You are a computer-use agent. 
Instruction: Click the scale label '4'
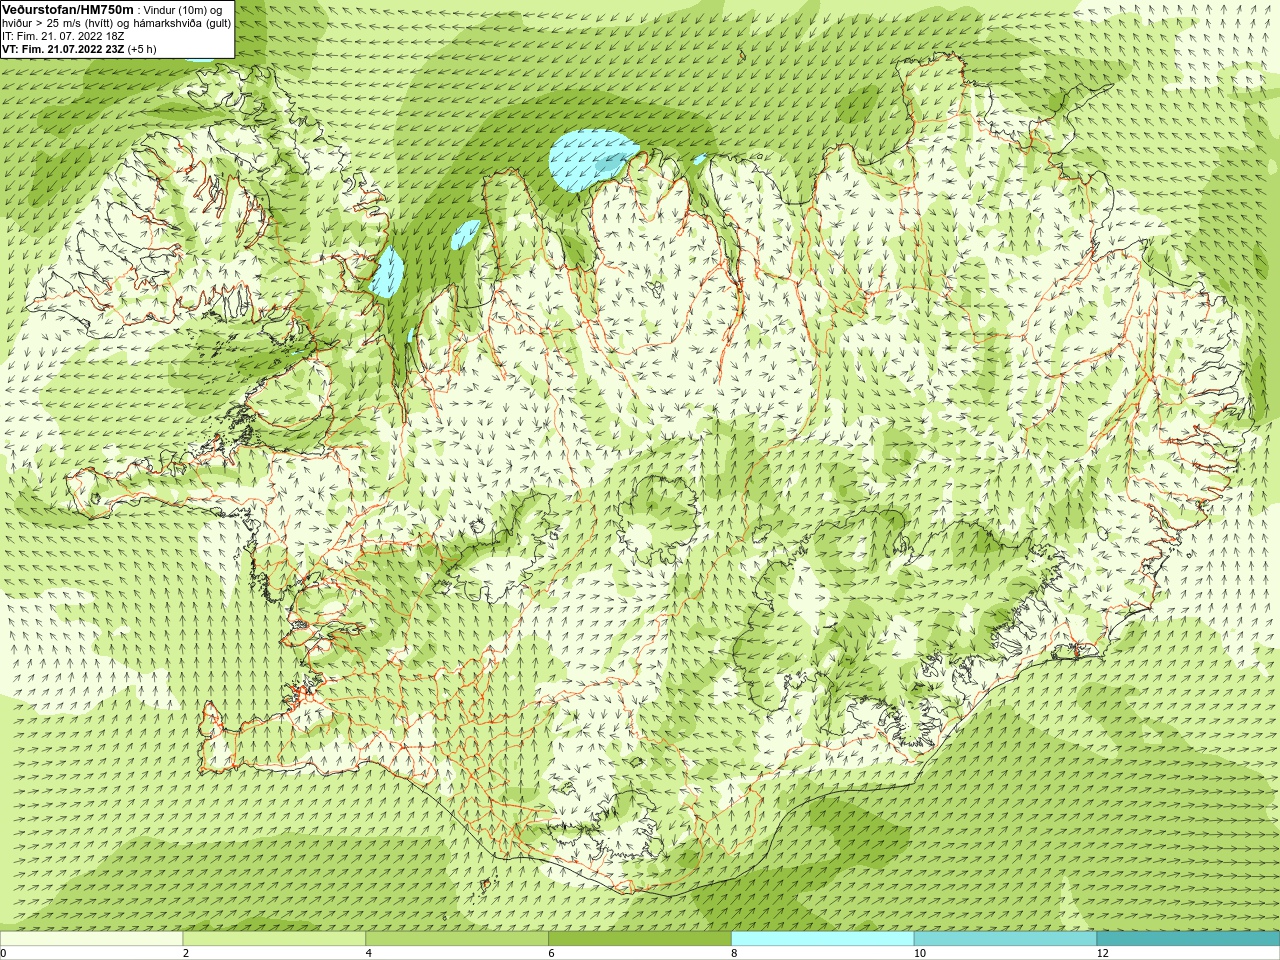pyautogui.click(x=369, y=953)
